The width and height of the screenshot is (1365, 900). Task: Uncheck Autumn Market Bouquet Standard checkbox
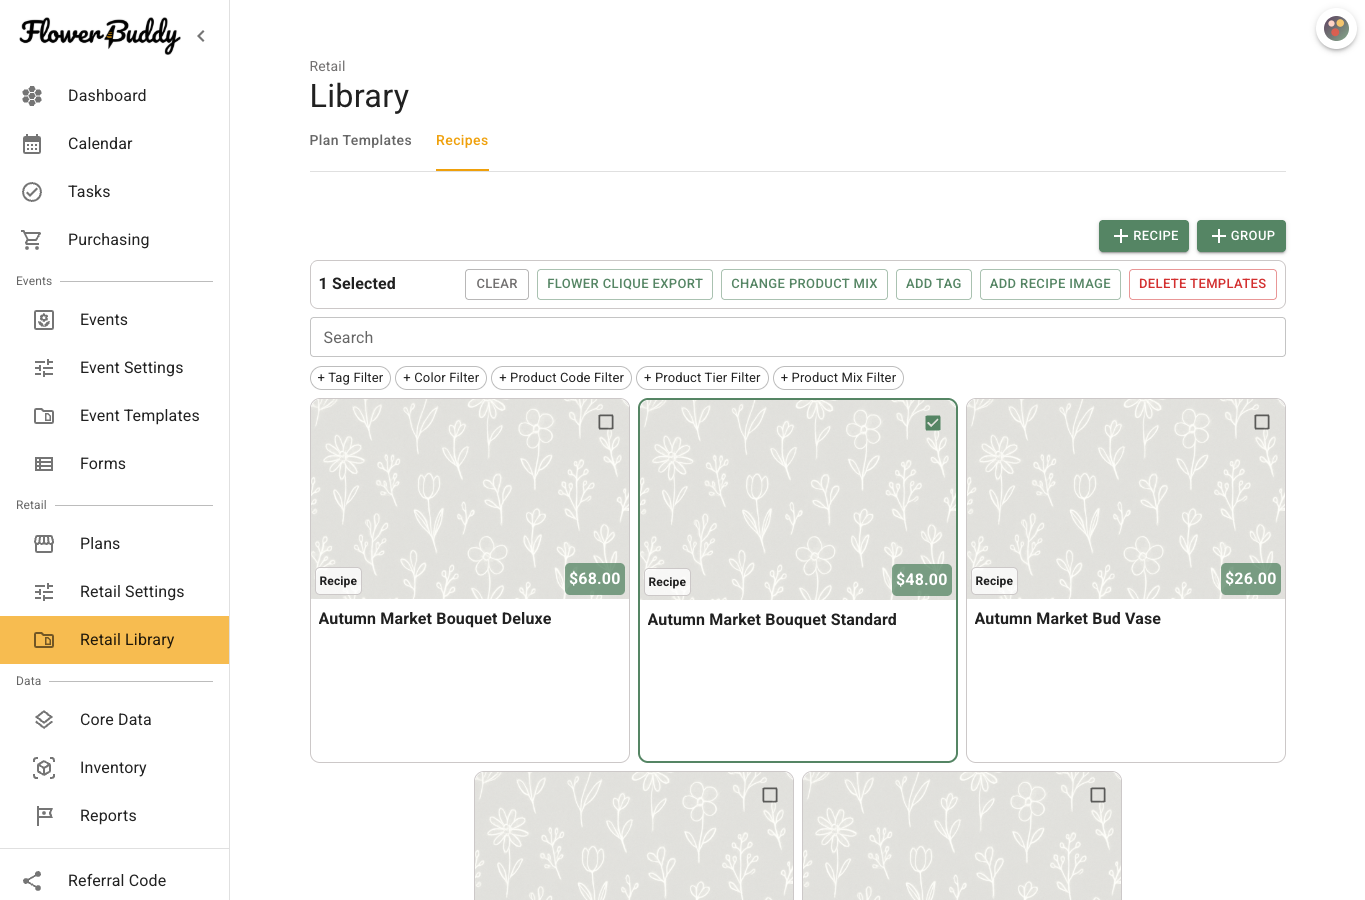tap(933, 423)
